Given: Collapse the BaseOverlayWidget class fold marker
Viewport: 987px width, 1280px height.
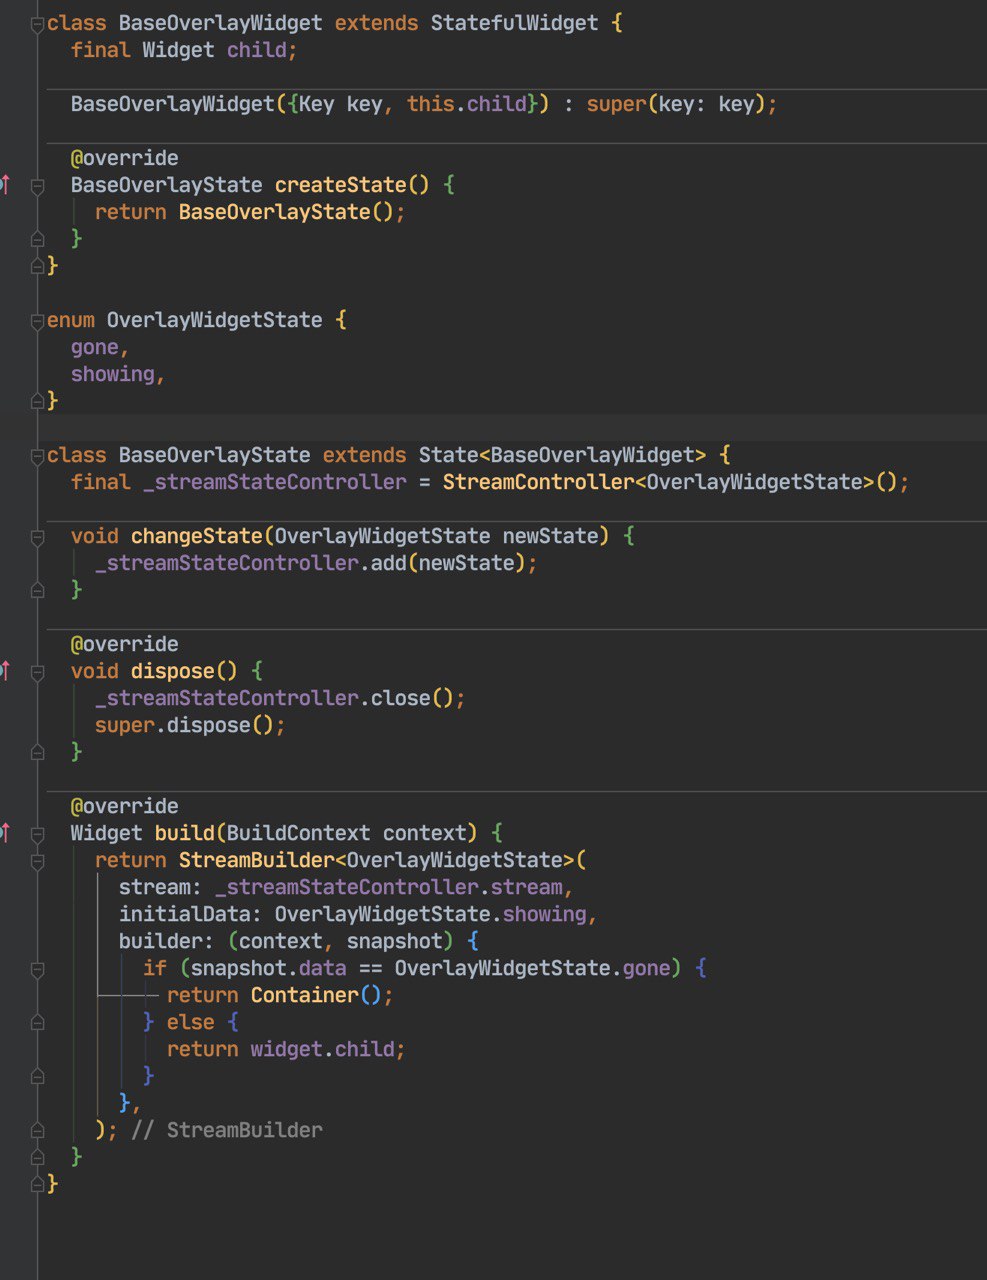Looking at the screenshot, I should pos(37,24).
